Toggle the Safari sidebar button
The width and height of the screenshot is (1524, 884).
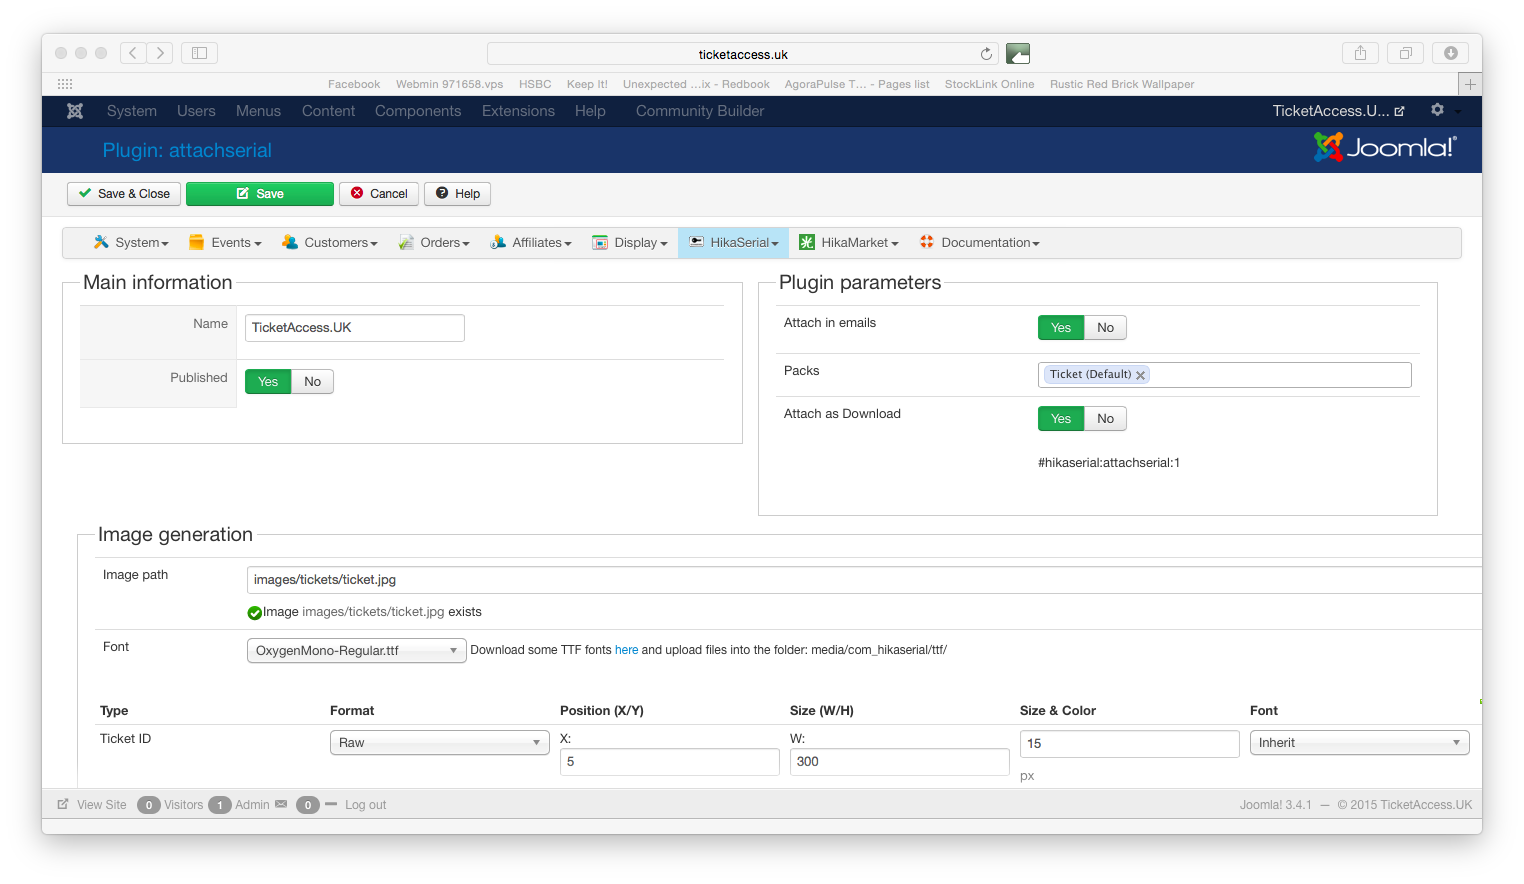point(199,53)
